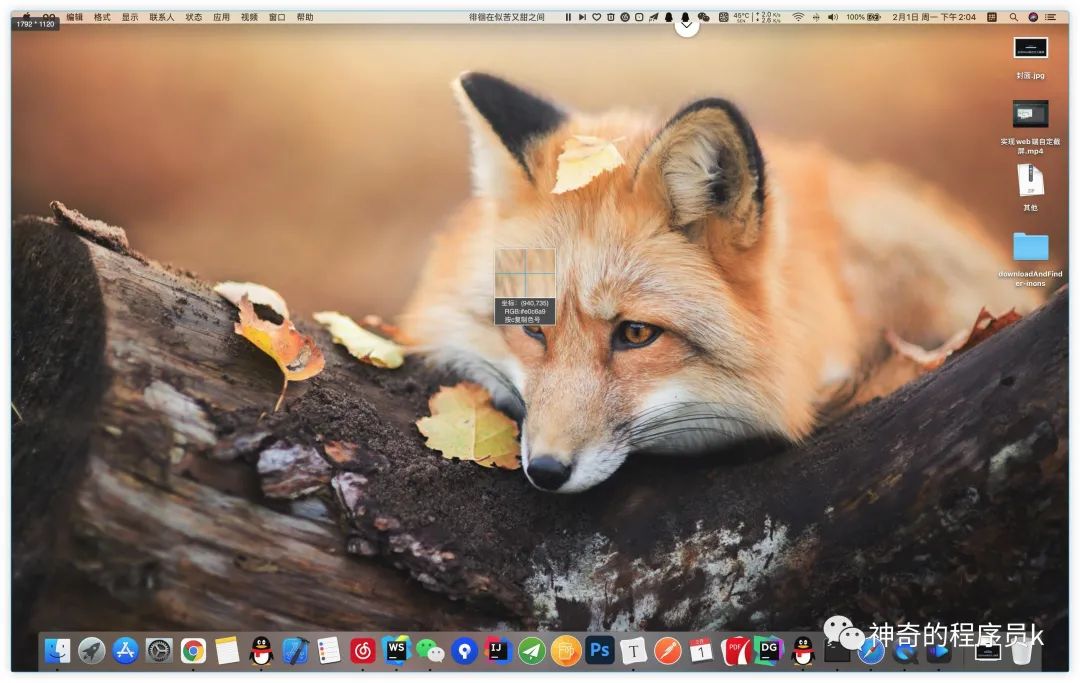The width and height of the screenshot is (1080, 683).
Task: Open the Wi-Fi status menu
Action: (x=798, y=17)
